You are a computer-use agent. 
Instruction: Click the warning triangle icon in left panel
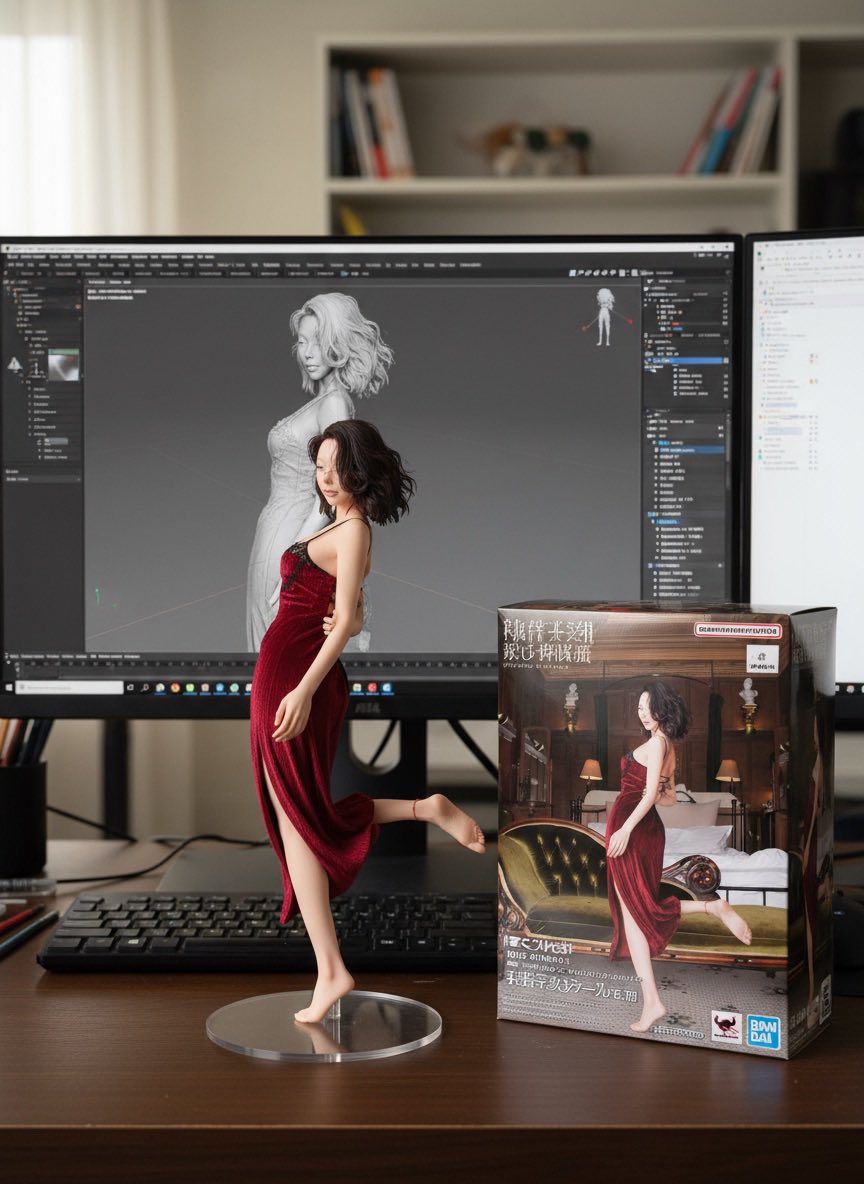(14, 365)
